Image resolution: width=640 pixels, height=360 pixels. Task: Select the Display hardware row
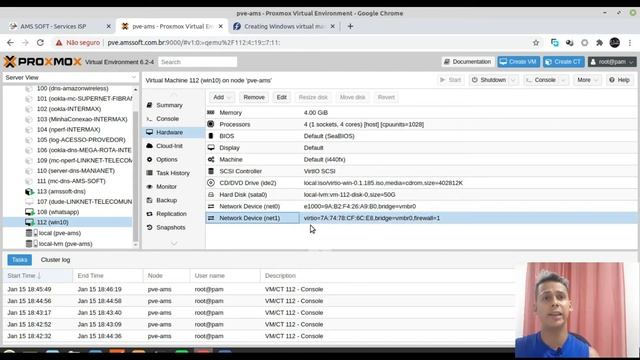(421, 148)
